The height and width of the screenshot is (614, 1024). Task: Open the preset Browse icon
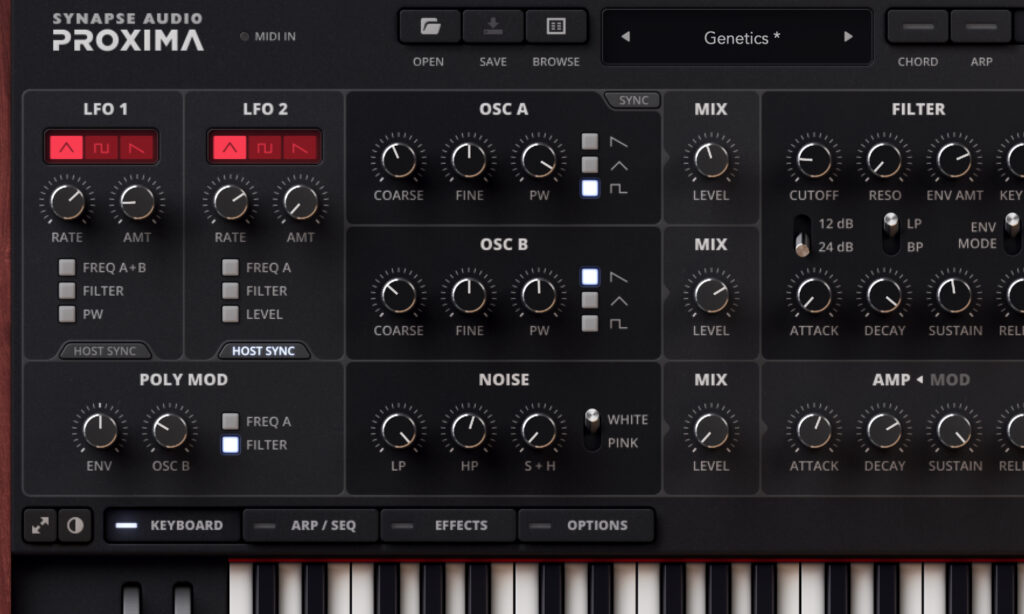[555, 27]
